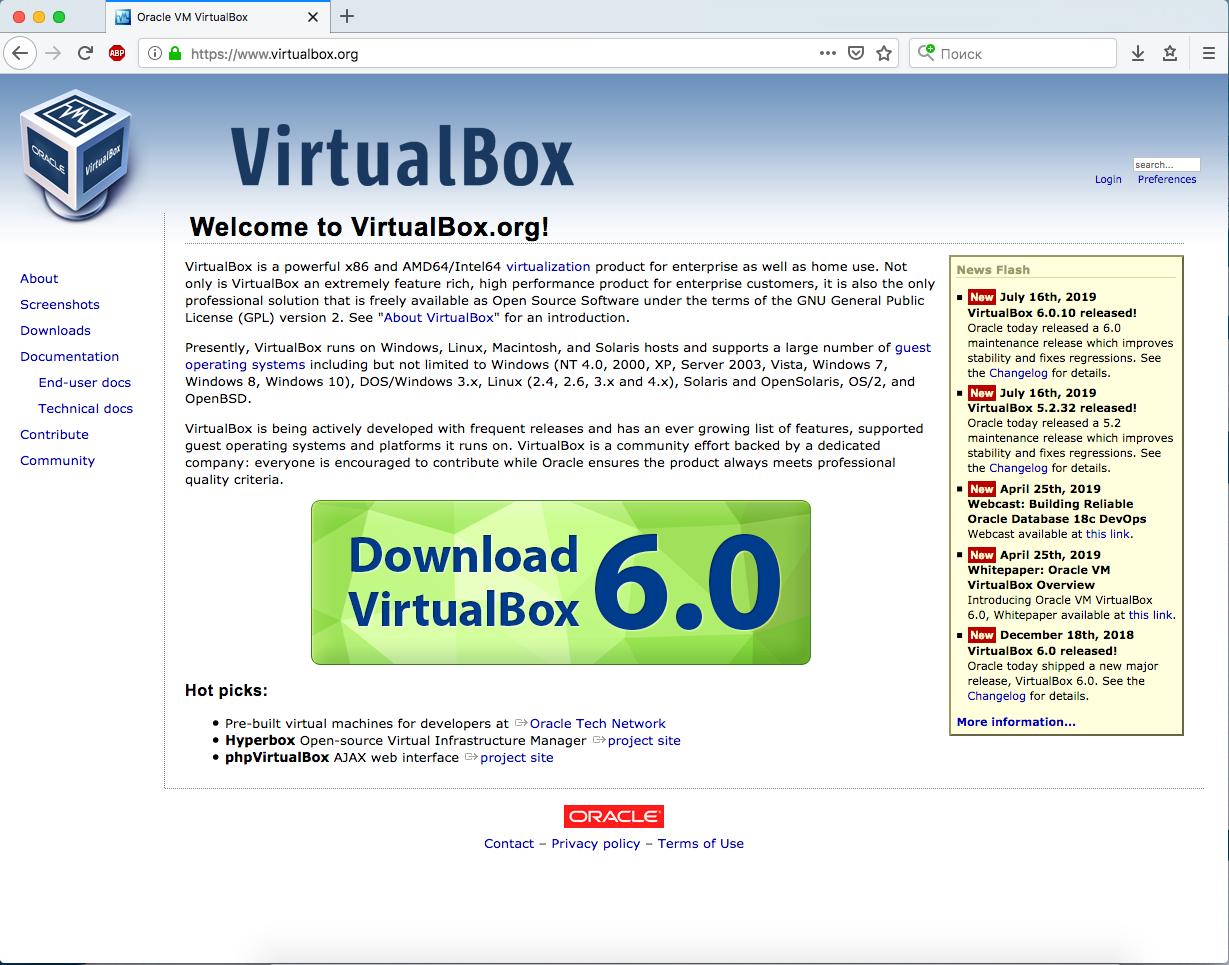This screenshot has height=965, width=1229.
Task: Bookmark this page with the star icon
Action: (884, 53)
